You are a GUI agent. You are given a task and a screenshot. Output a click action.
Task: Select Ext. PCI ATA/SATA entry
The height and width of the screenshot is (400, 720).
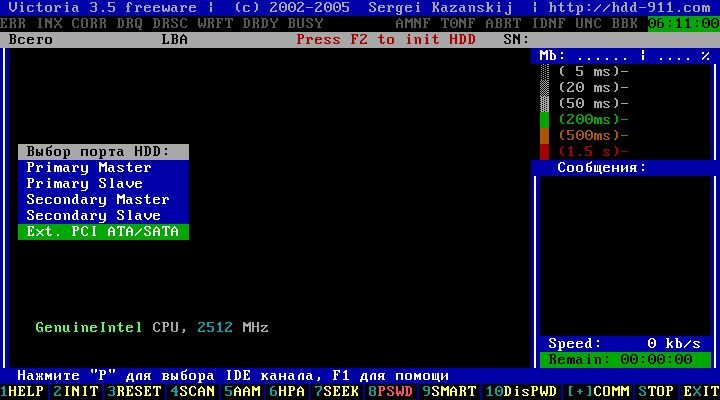(x=103, y=231)
